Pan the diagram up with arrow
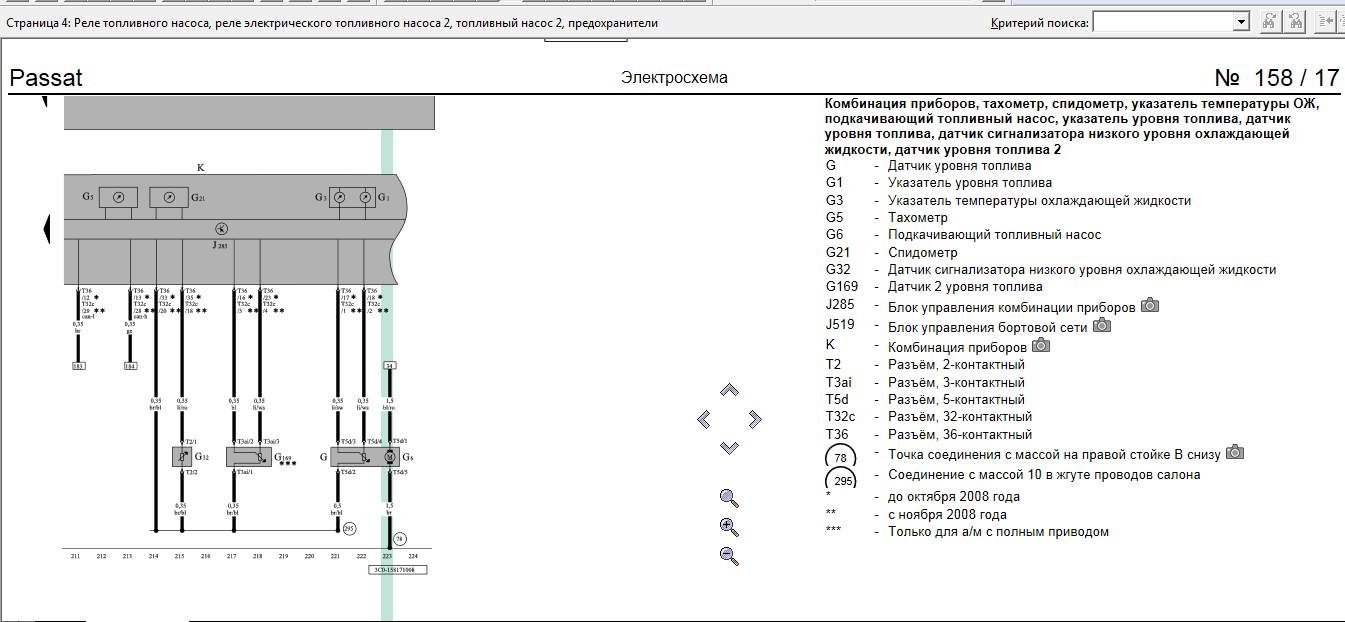 tap(729, 390)
